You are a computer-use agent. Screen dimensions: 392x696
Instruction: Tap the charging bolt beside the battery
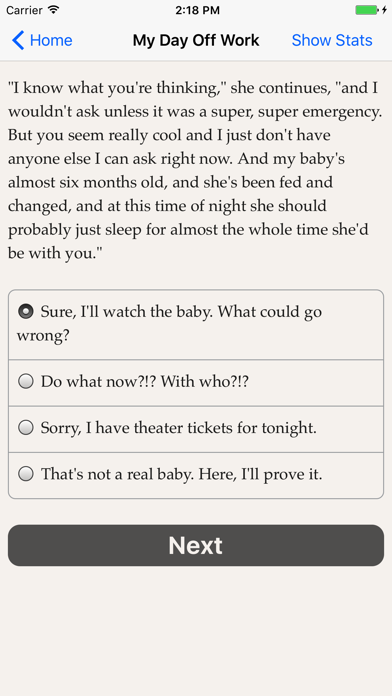pyautogui.click(x=384, y=10)
